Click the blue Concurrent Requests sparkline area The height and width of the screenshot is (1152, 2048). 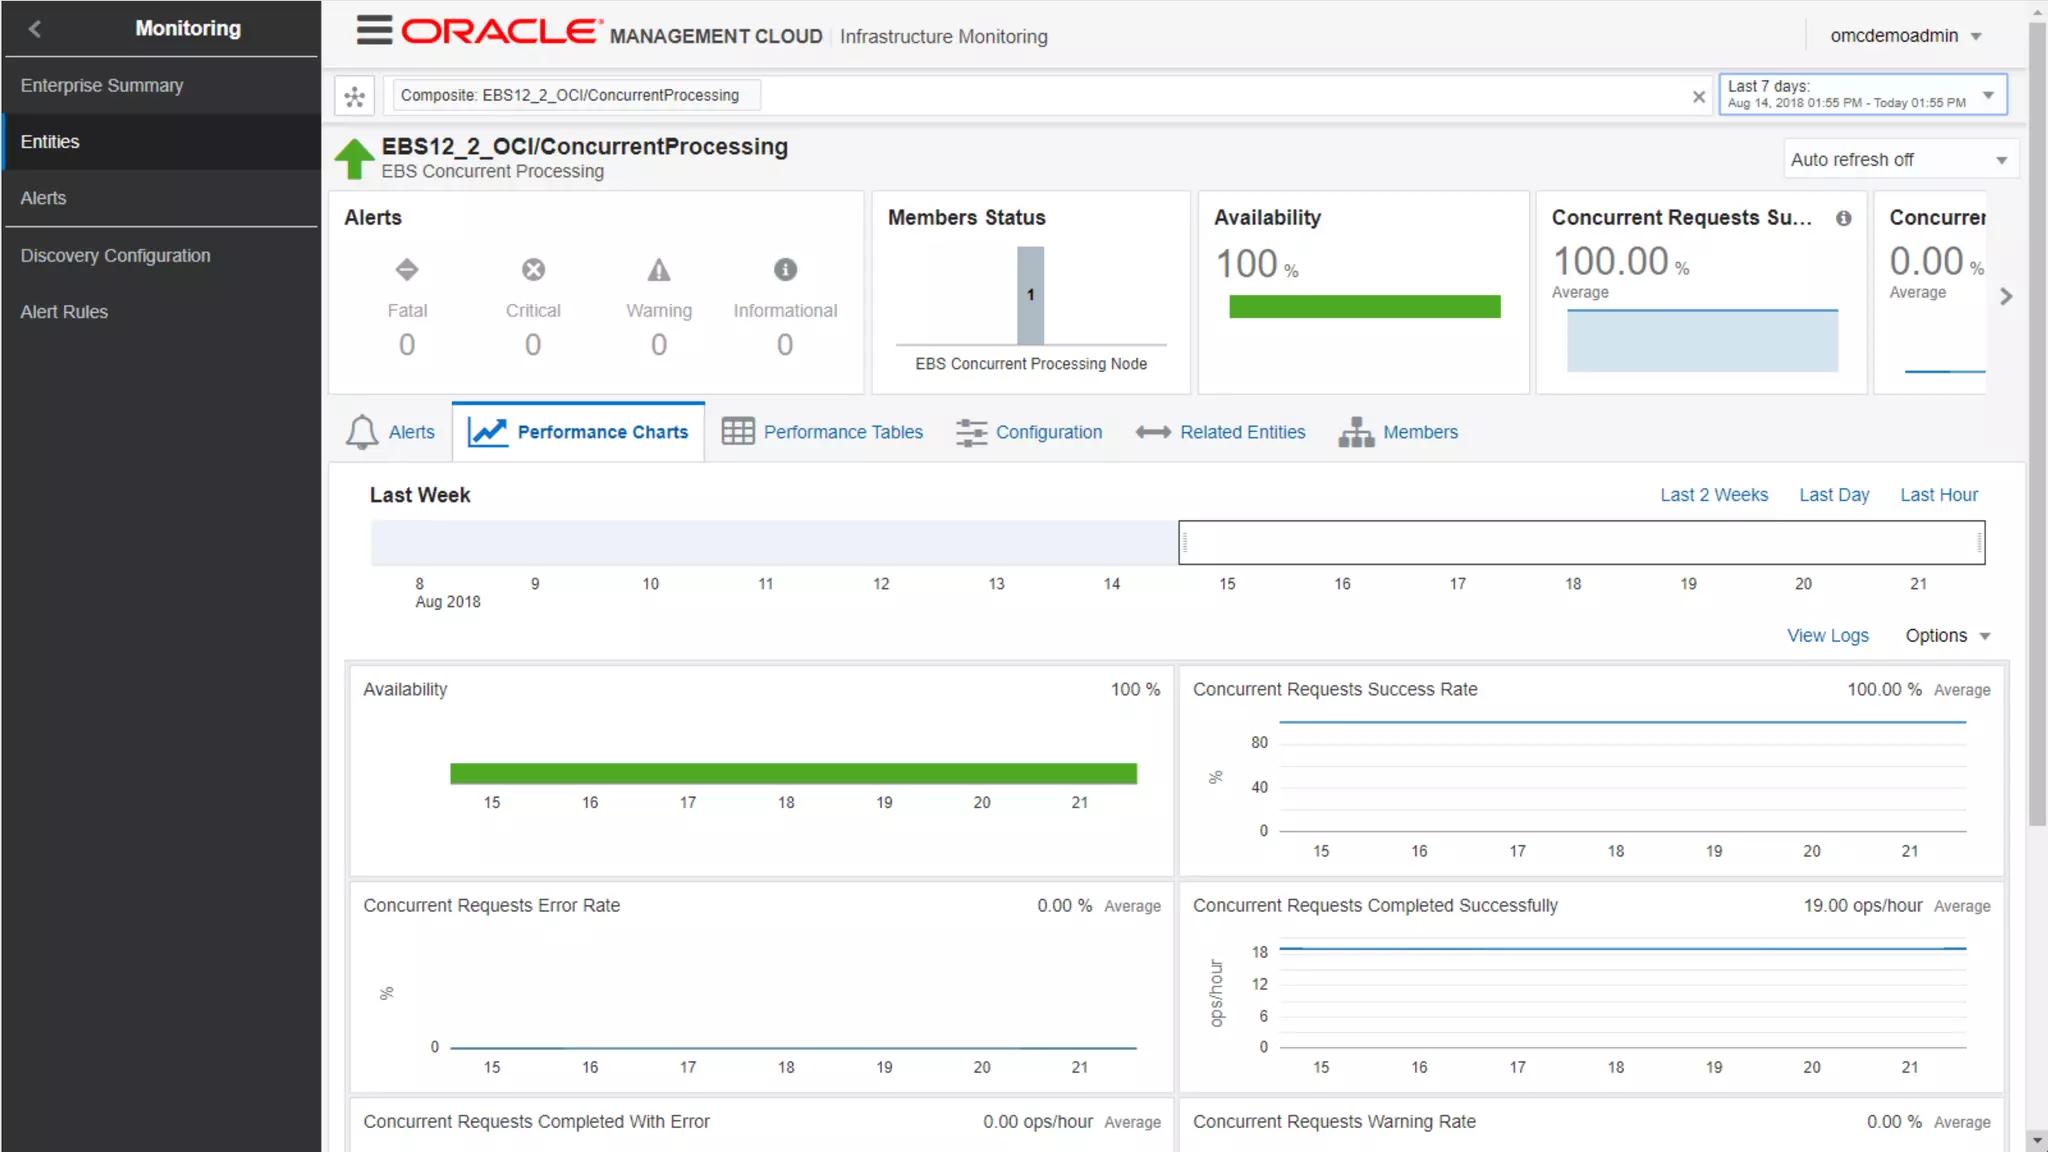(1702, 341)
